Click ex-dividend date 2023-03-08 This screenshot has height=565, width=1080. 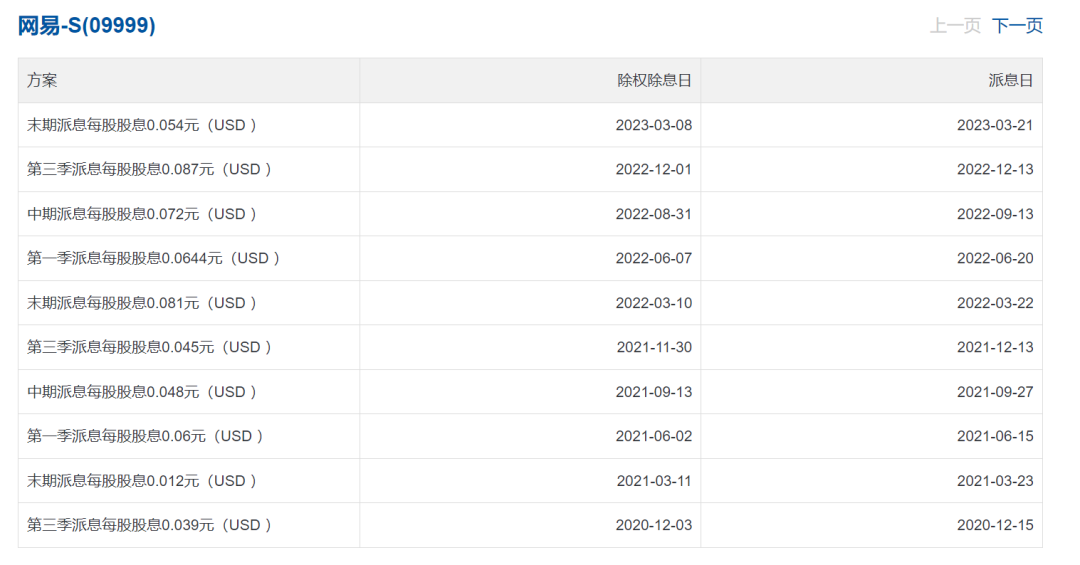pyautogui.click(x=653, y=125)
